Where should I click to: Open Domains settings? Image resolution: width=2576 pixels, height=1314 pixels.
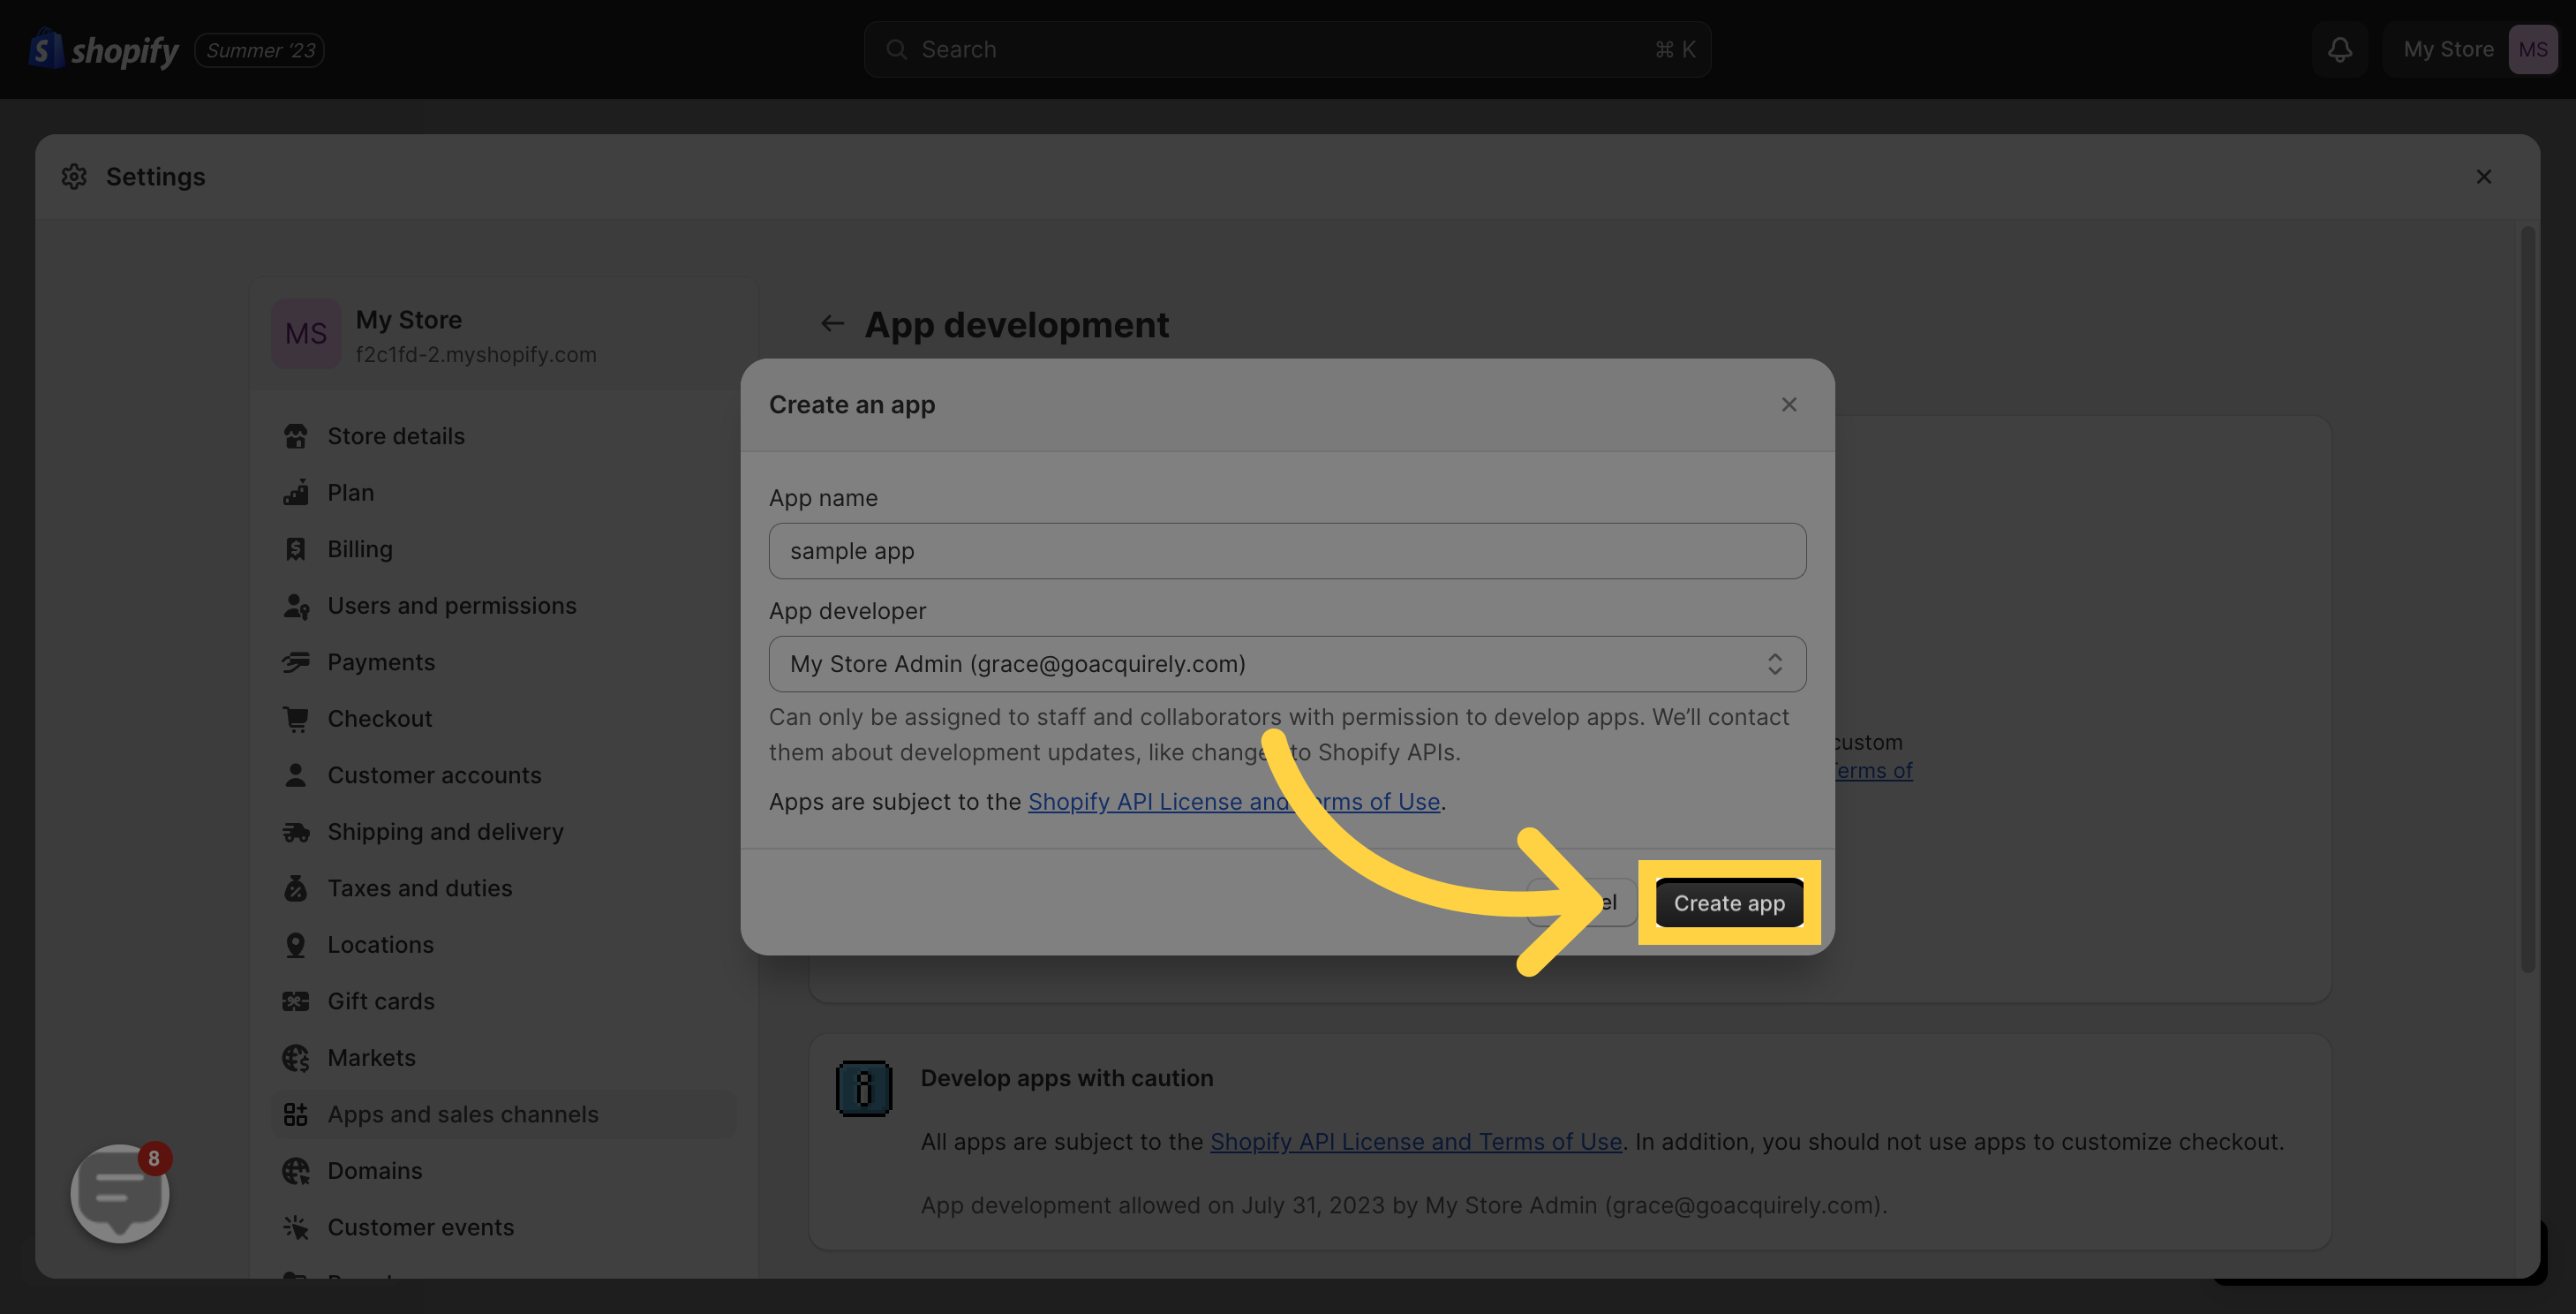504,1171
